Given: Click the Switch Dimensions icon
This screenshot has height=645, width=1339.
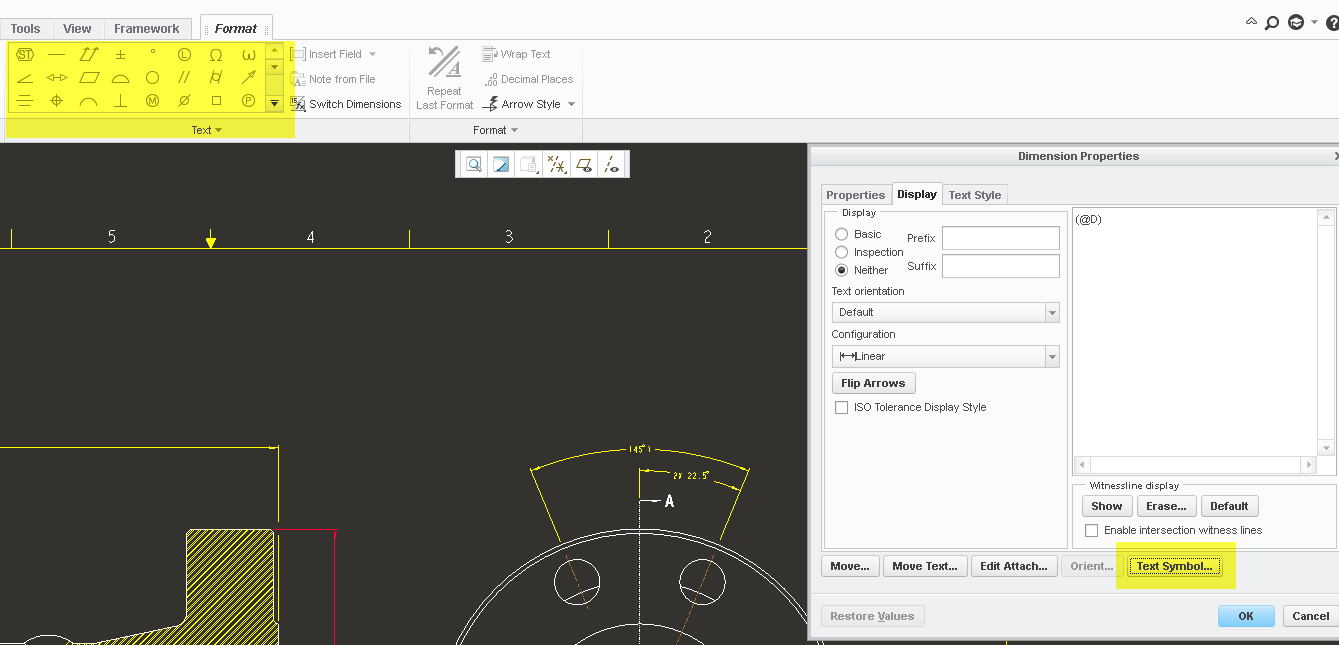Looking at the screenshot, I should (x=298, y=104).
